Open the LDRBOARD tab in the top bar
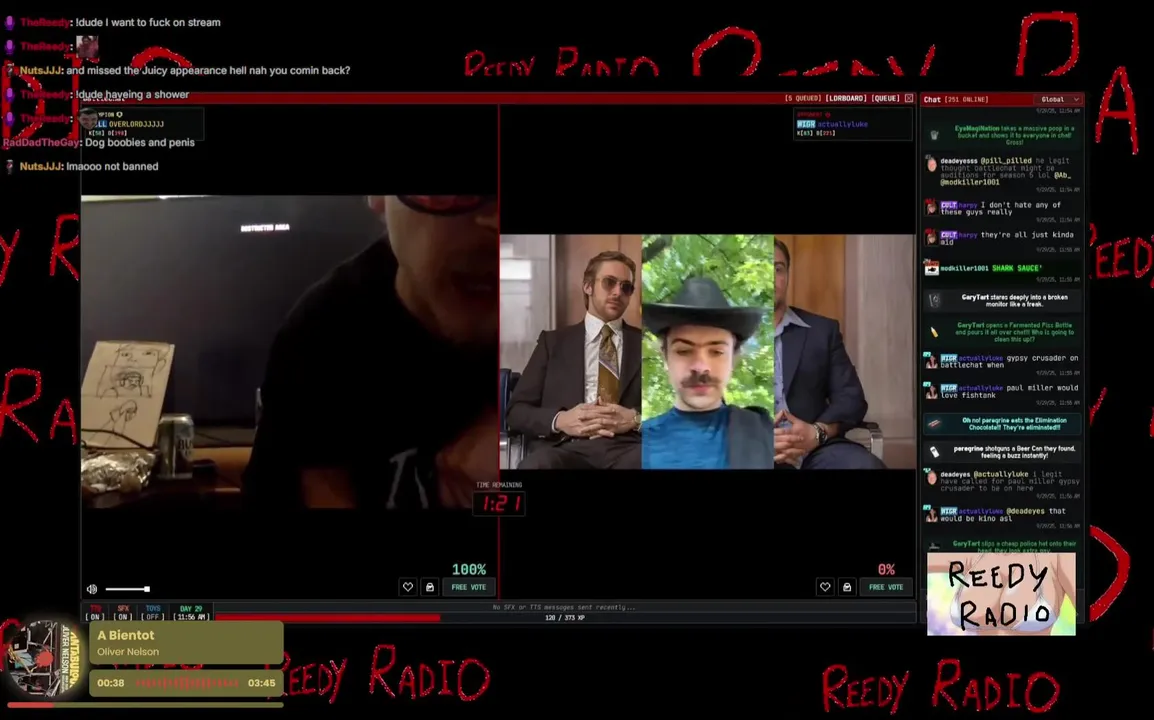The height and width of the screenshot is (720, 1154). pos(845,98)
